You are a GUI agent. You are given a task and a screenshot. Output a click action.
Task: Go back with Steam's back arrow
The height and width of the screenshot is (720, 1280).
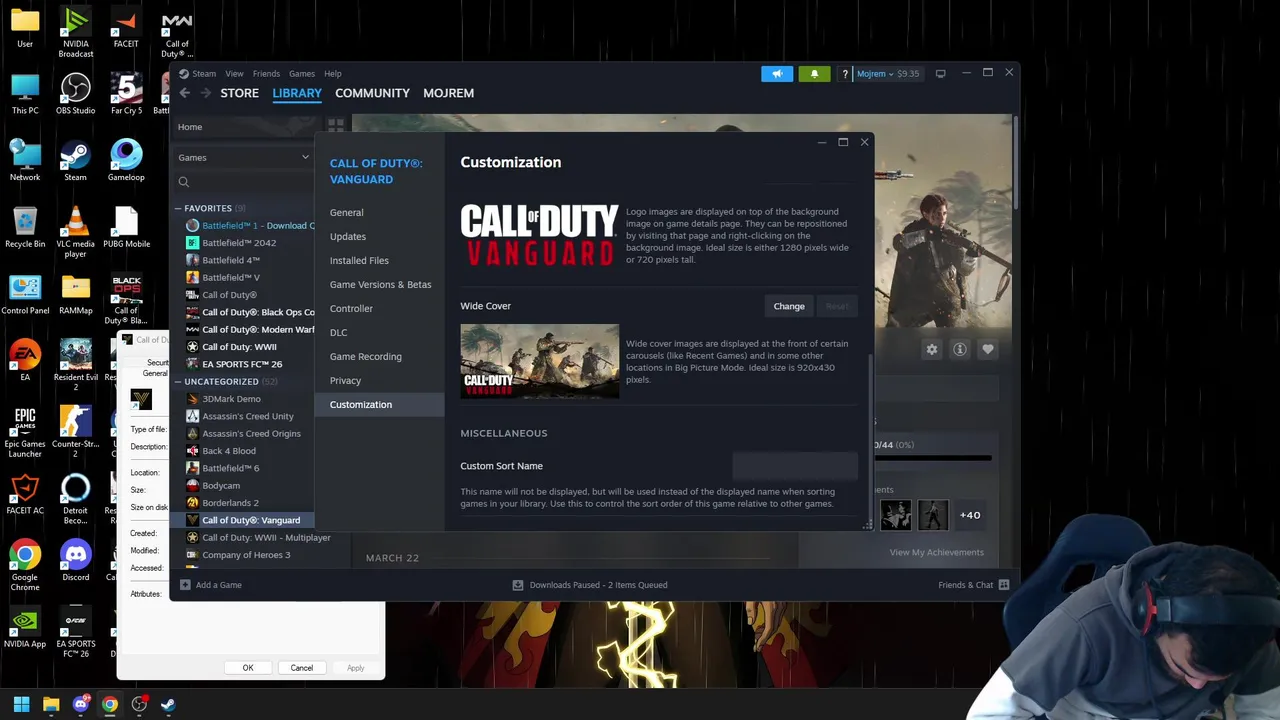click(184, 93)
